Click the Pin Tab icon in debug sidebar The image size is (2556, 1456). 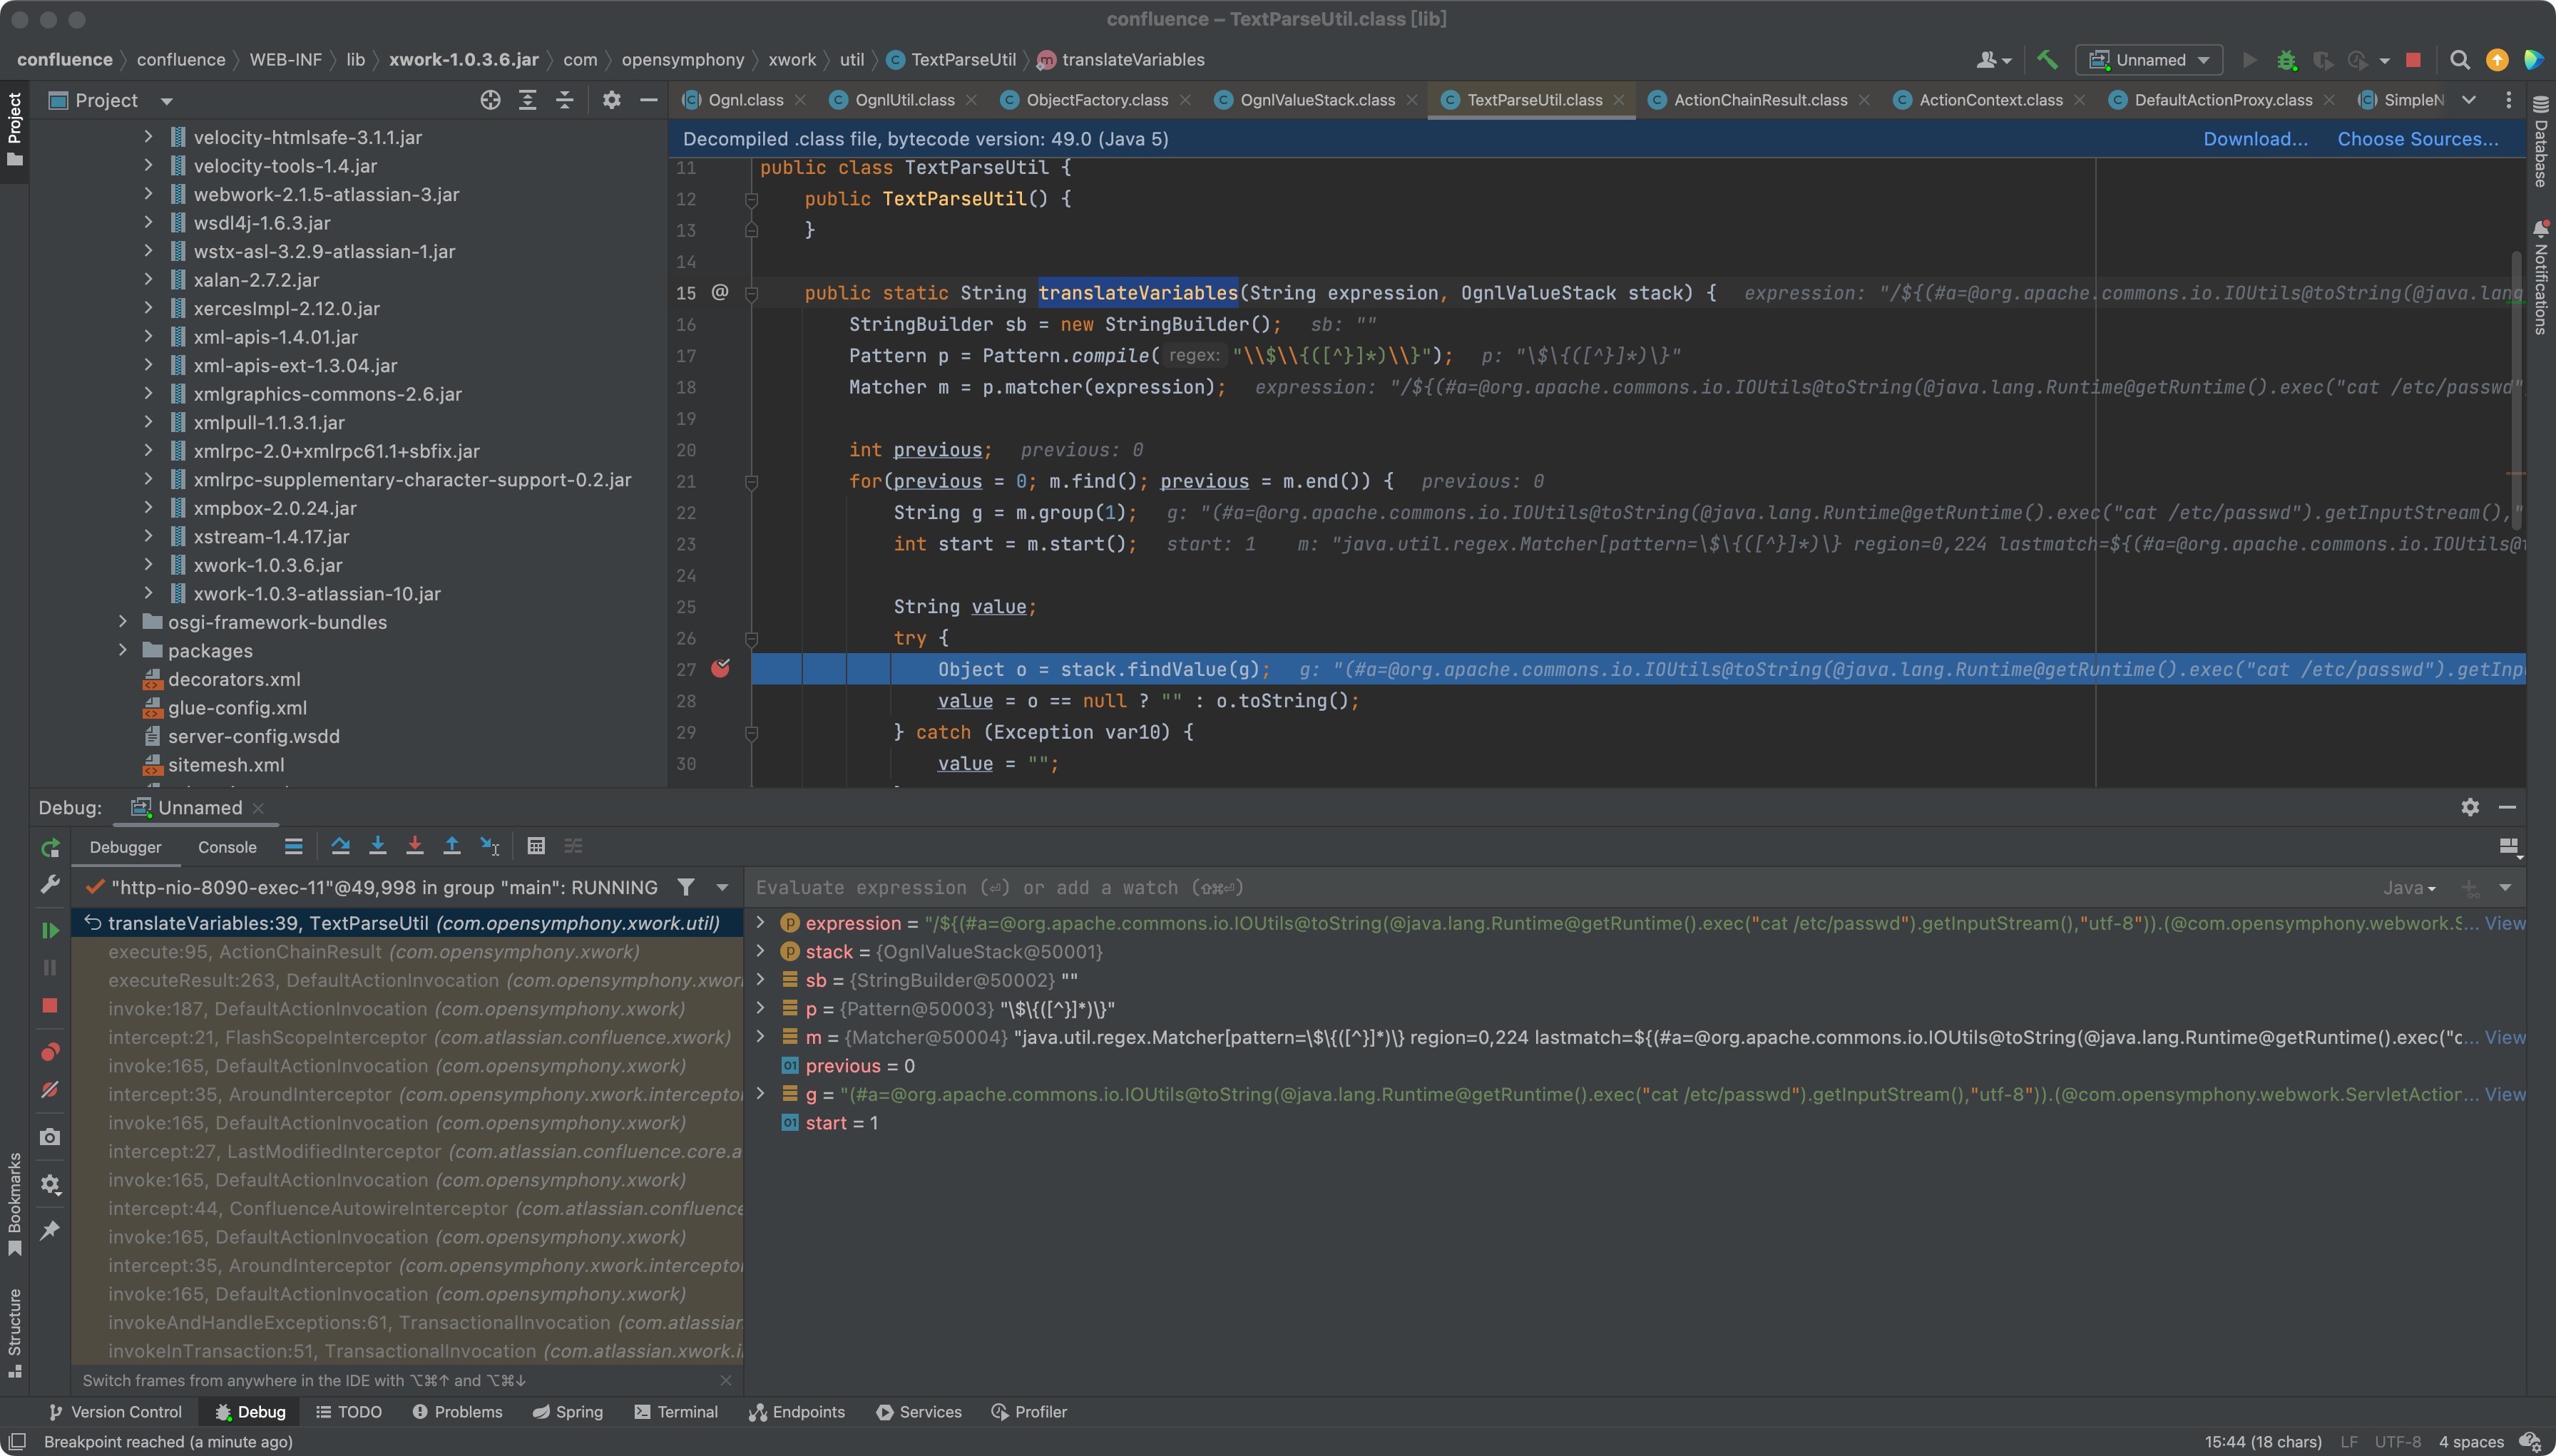50,1230
